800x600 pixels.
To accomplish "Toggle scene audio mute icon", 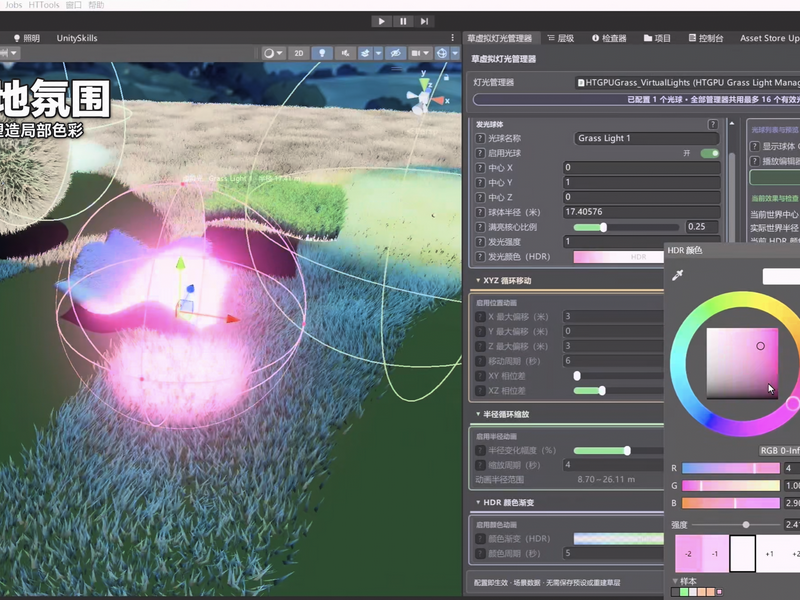I will 345,53.
